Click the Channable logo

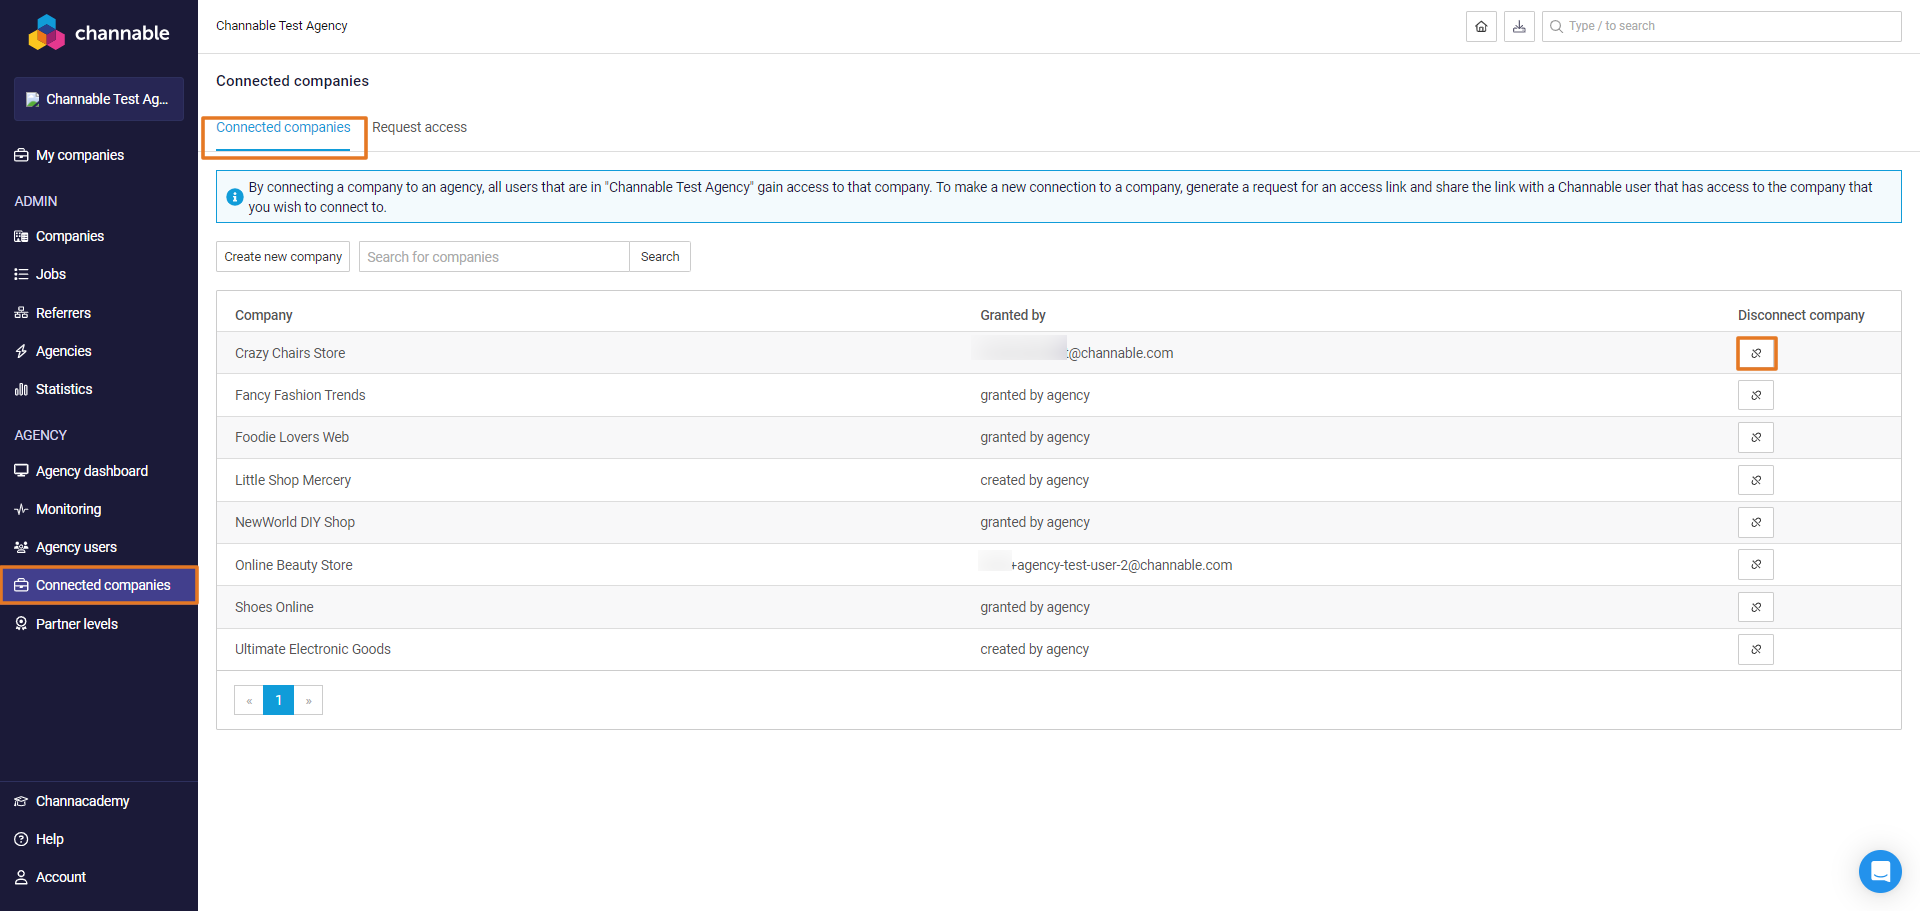coord(98,32)
